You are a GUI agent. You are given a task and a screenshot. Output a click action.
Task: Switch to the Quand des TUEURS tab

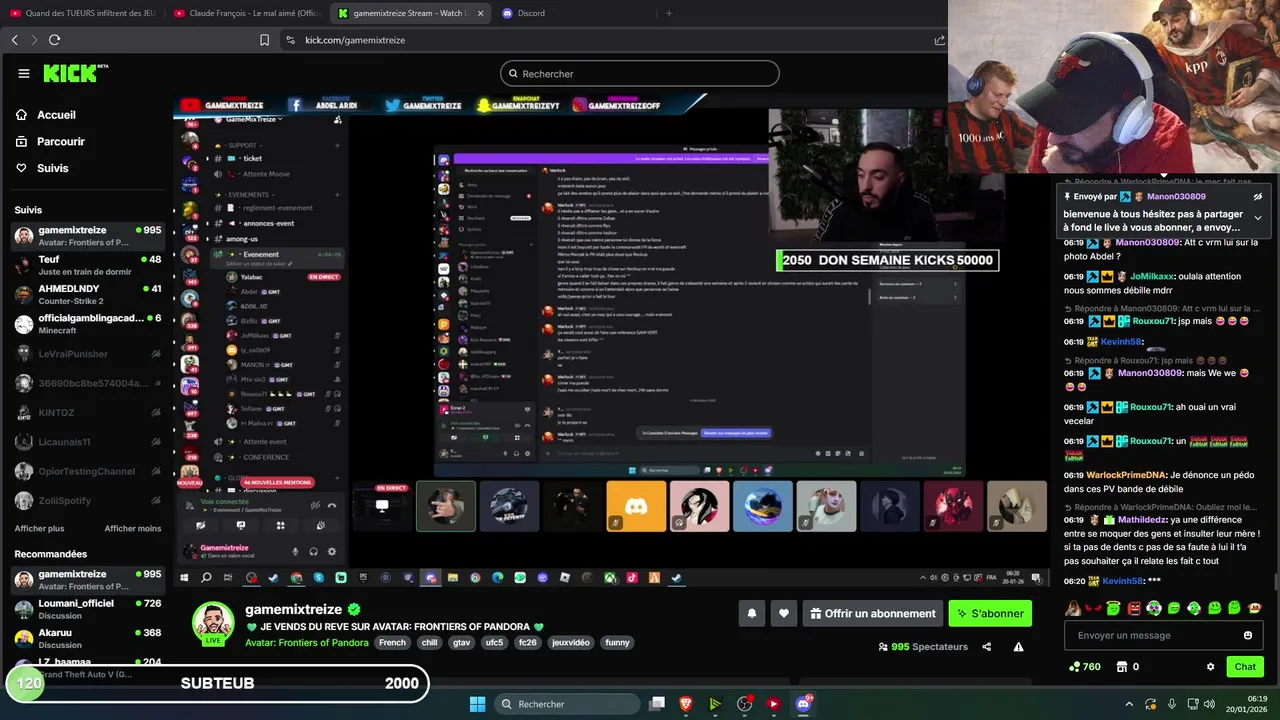[x=82, y=13]
